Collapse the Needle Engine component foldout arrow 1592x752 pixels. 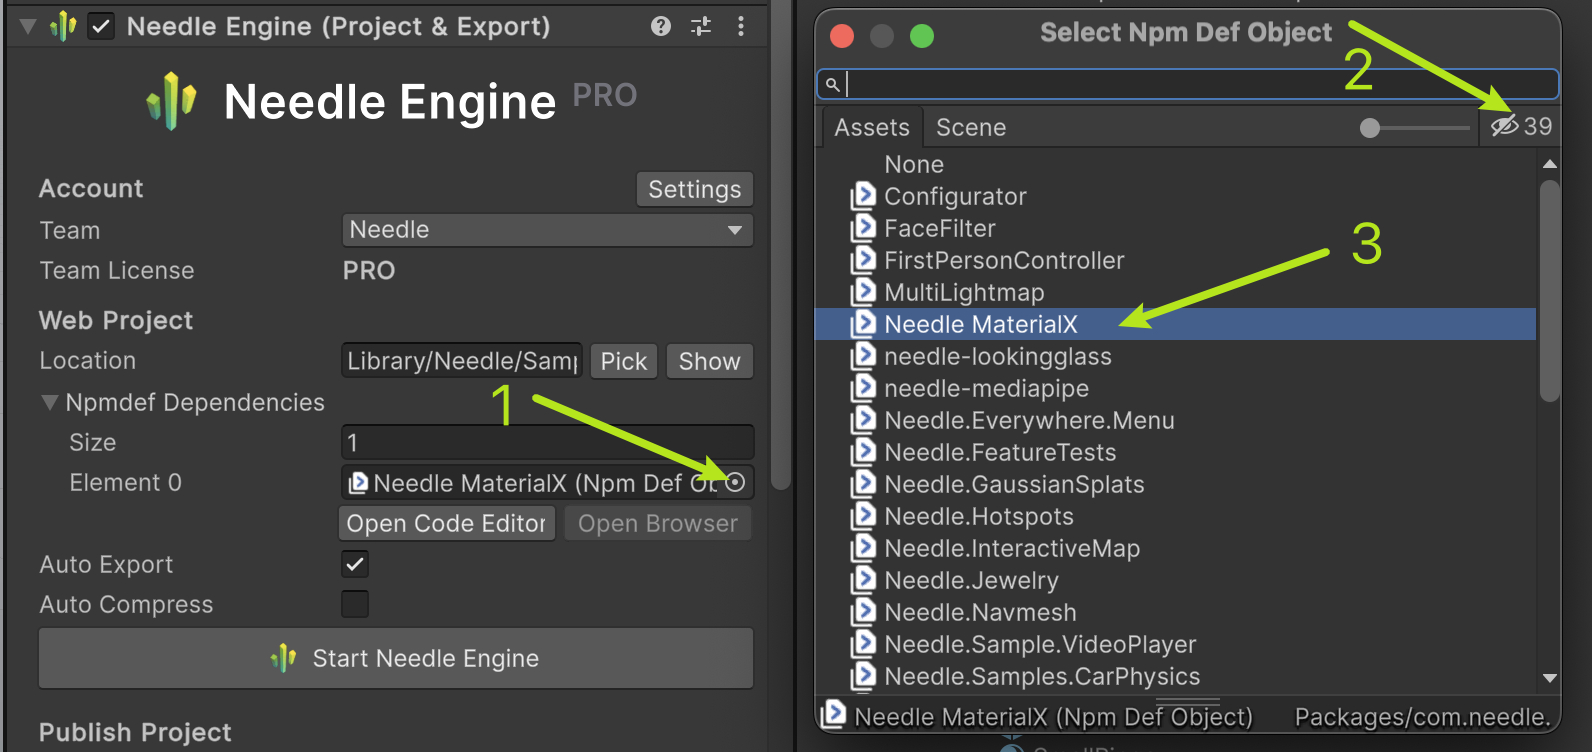[28, 26]
